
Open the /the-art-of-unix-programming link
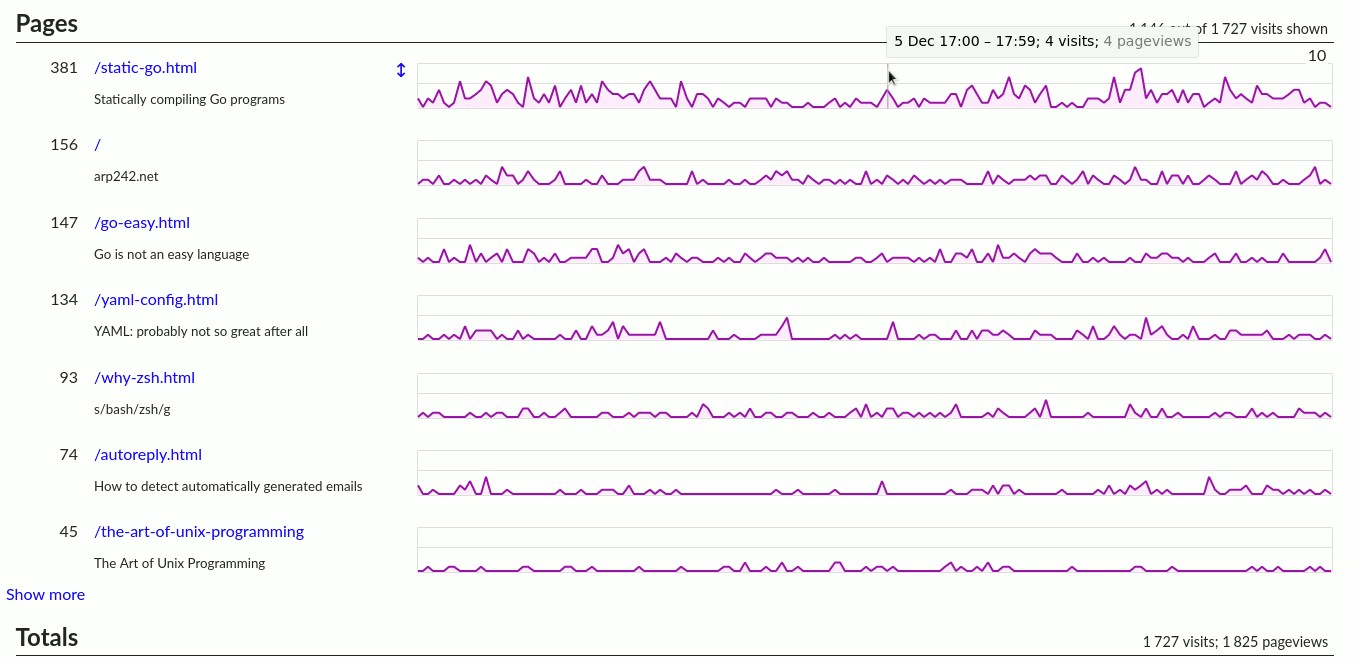coord(199,532)
